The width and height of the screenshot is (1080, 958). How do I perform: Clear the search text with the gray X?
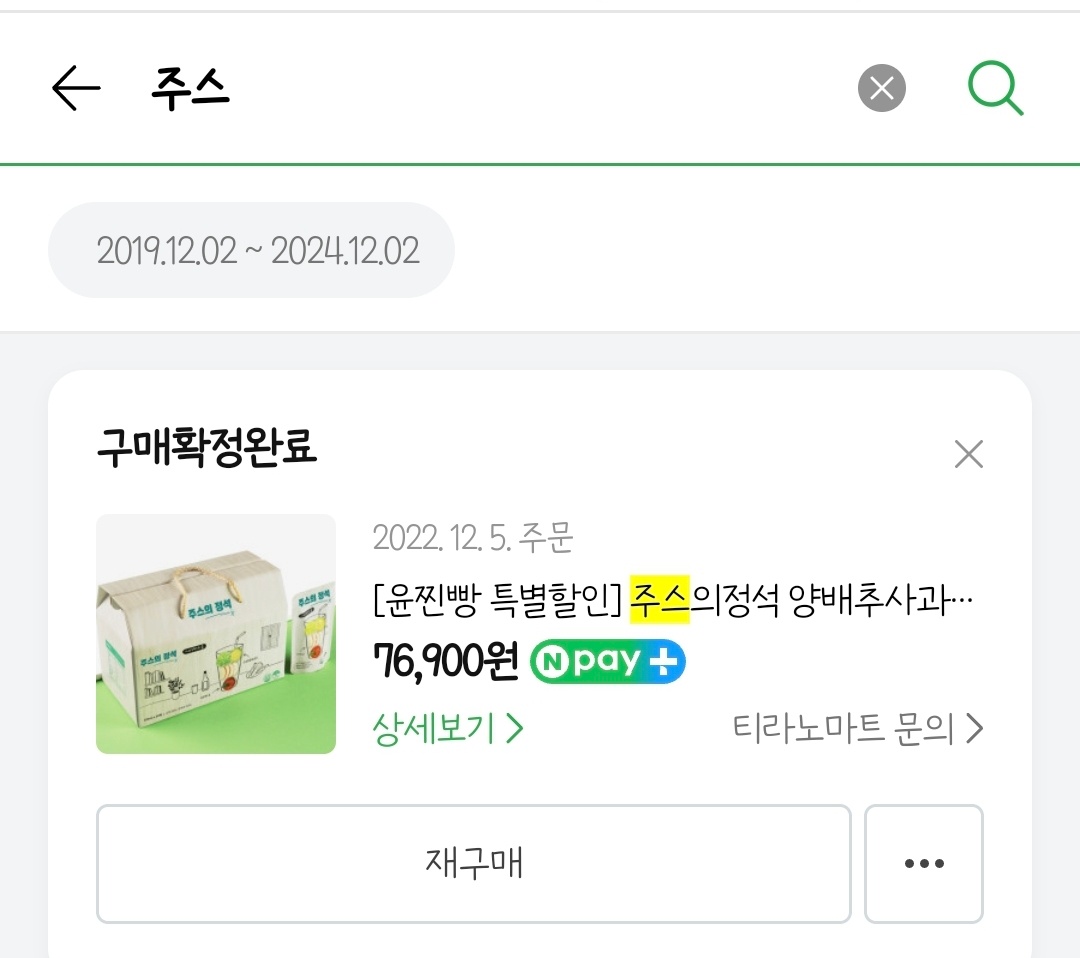pyautogui.click(x=881, y=89)
